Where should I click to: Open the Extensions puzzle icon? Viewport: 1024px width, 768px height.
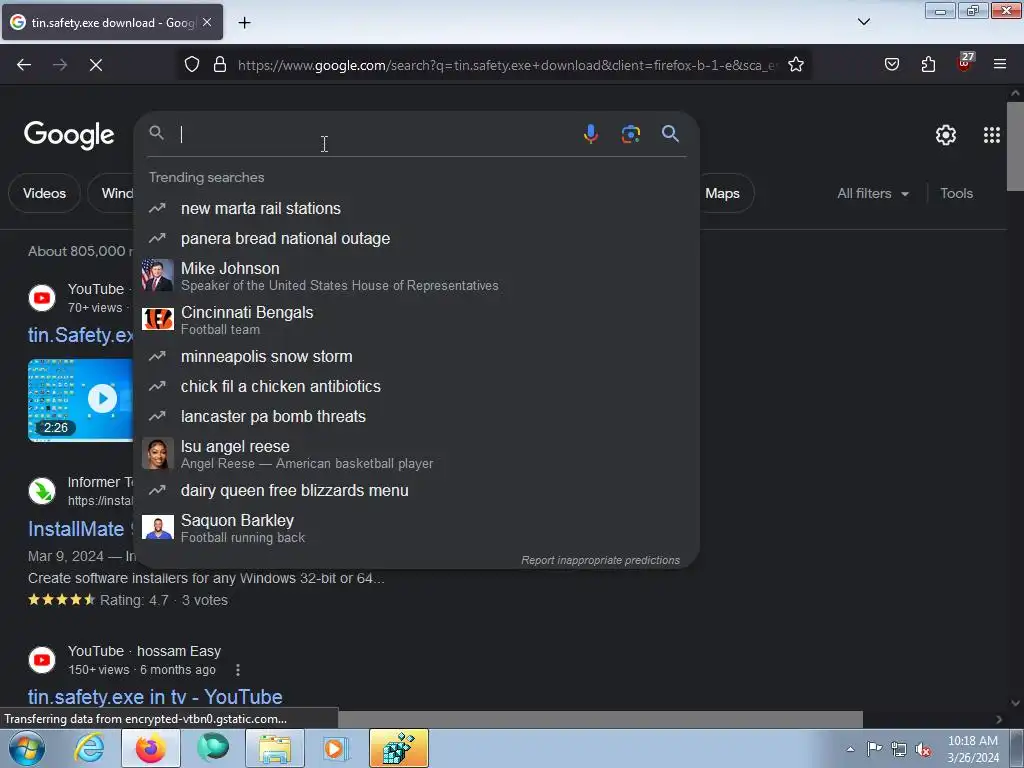[x=928, y=65]
